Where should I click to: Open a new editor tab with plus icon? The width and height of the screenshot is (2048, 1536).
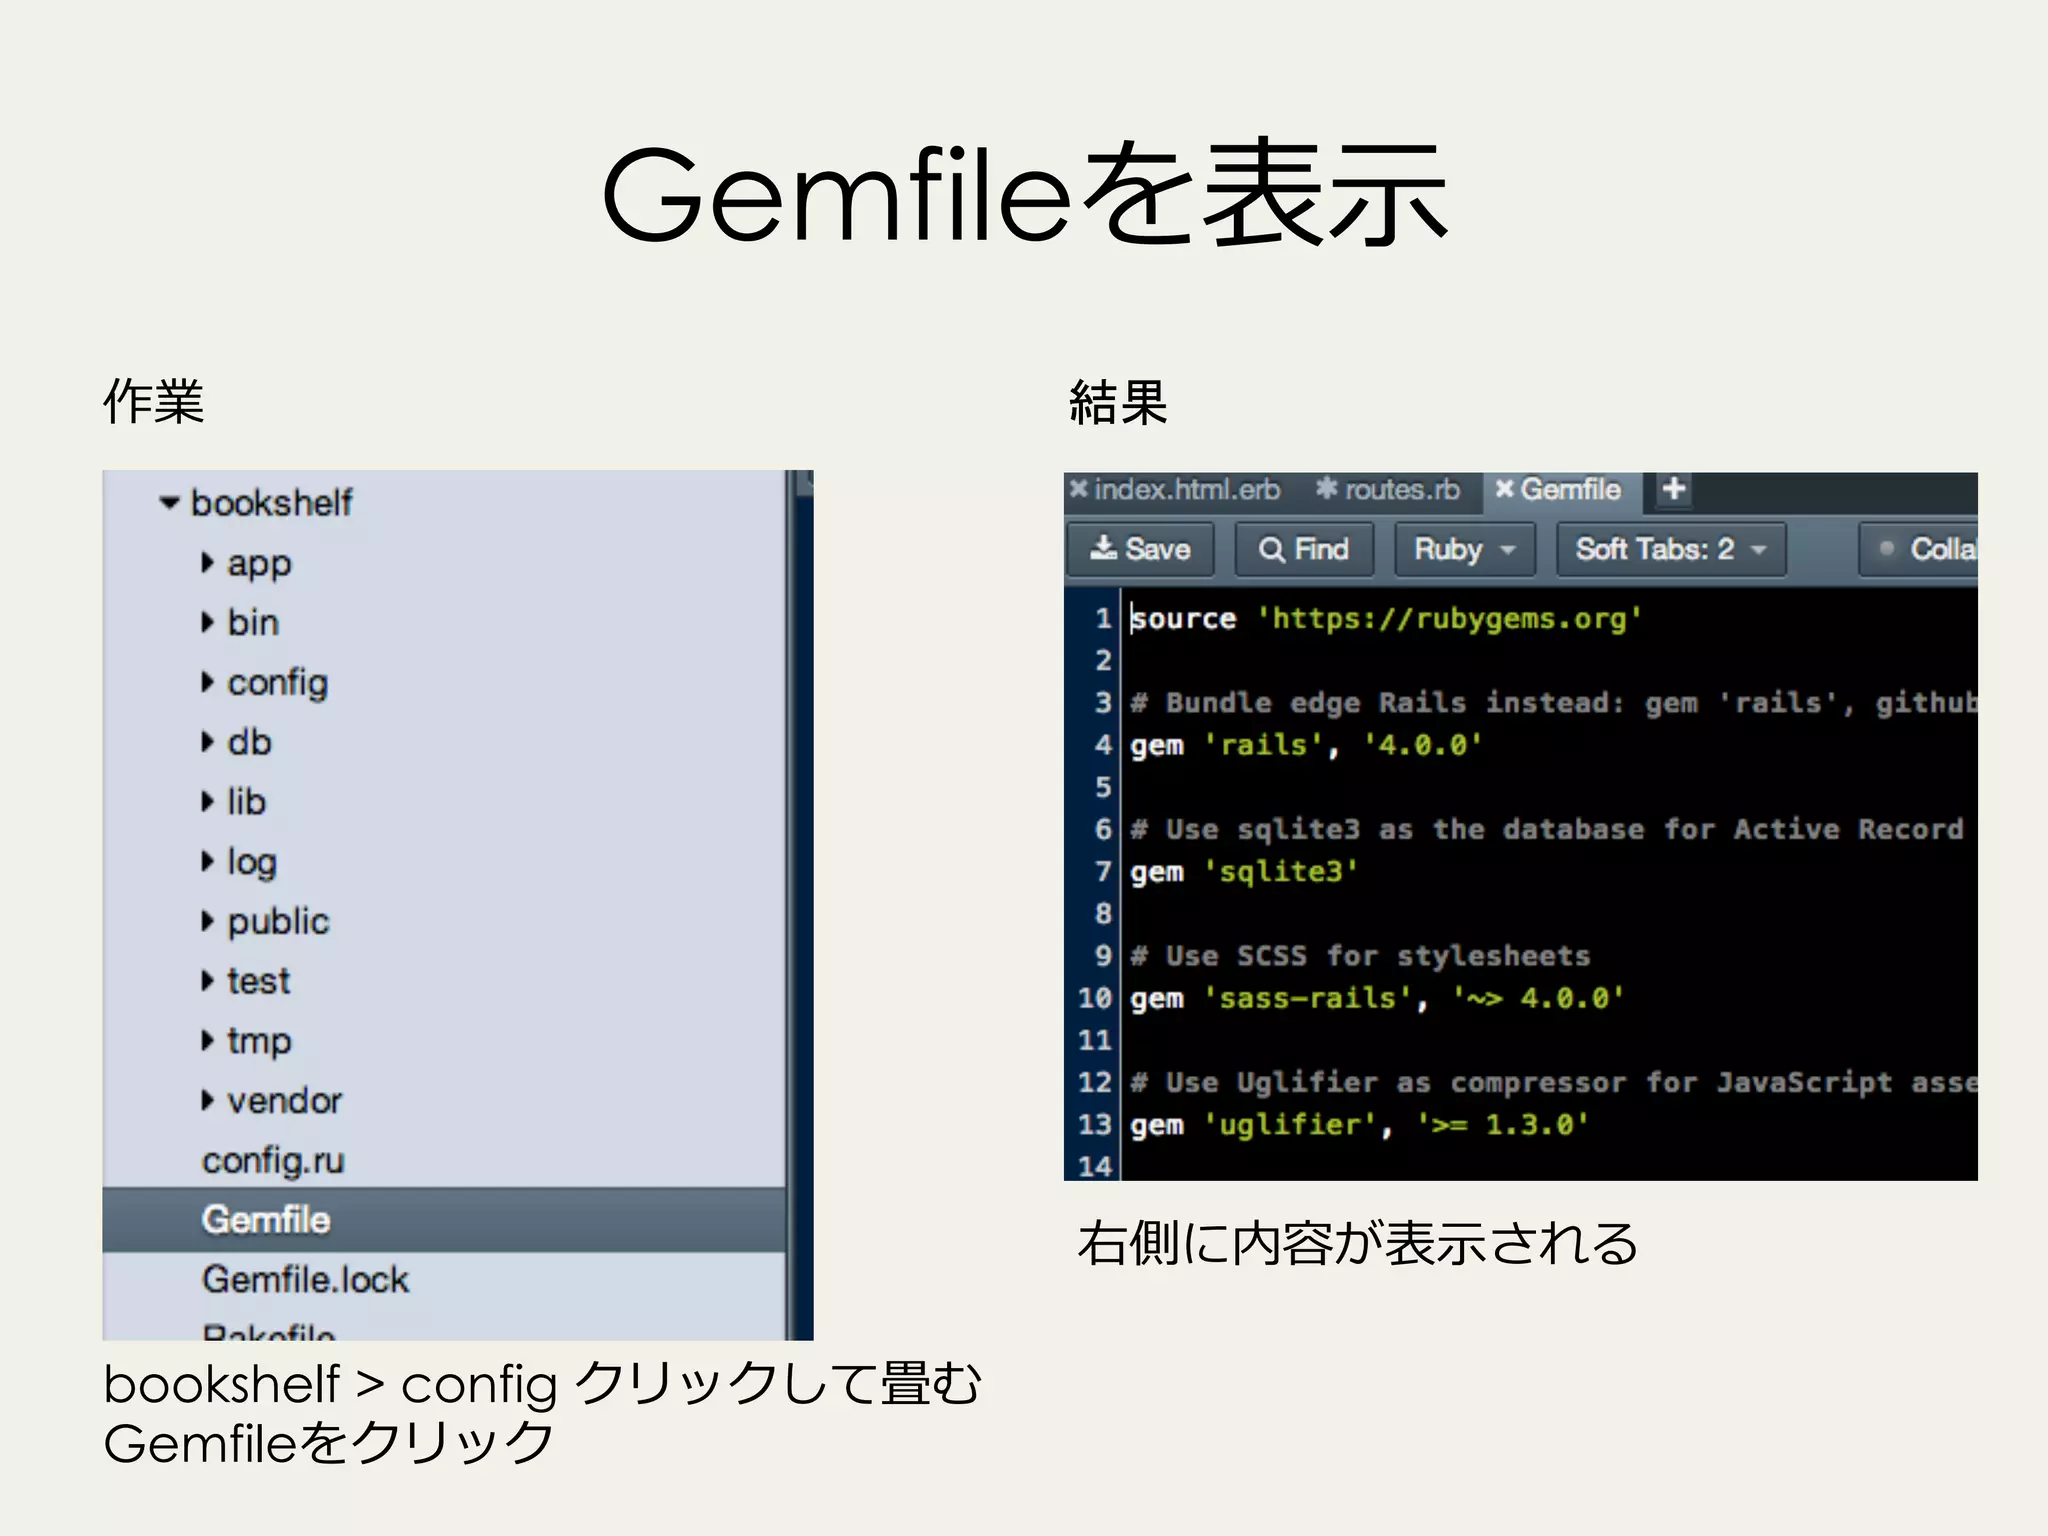coord(1673,489)
